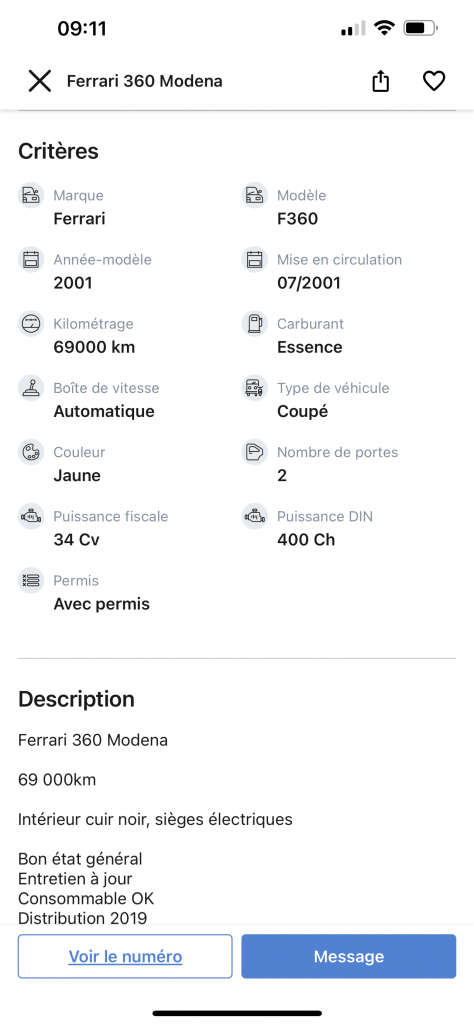Tap the Type de véhicule icon
Viewport: 474px width, 1025px height.
click(x=255, y=388)
